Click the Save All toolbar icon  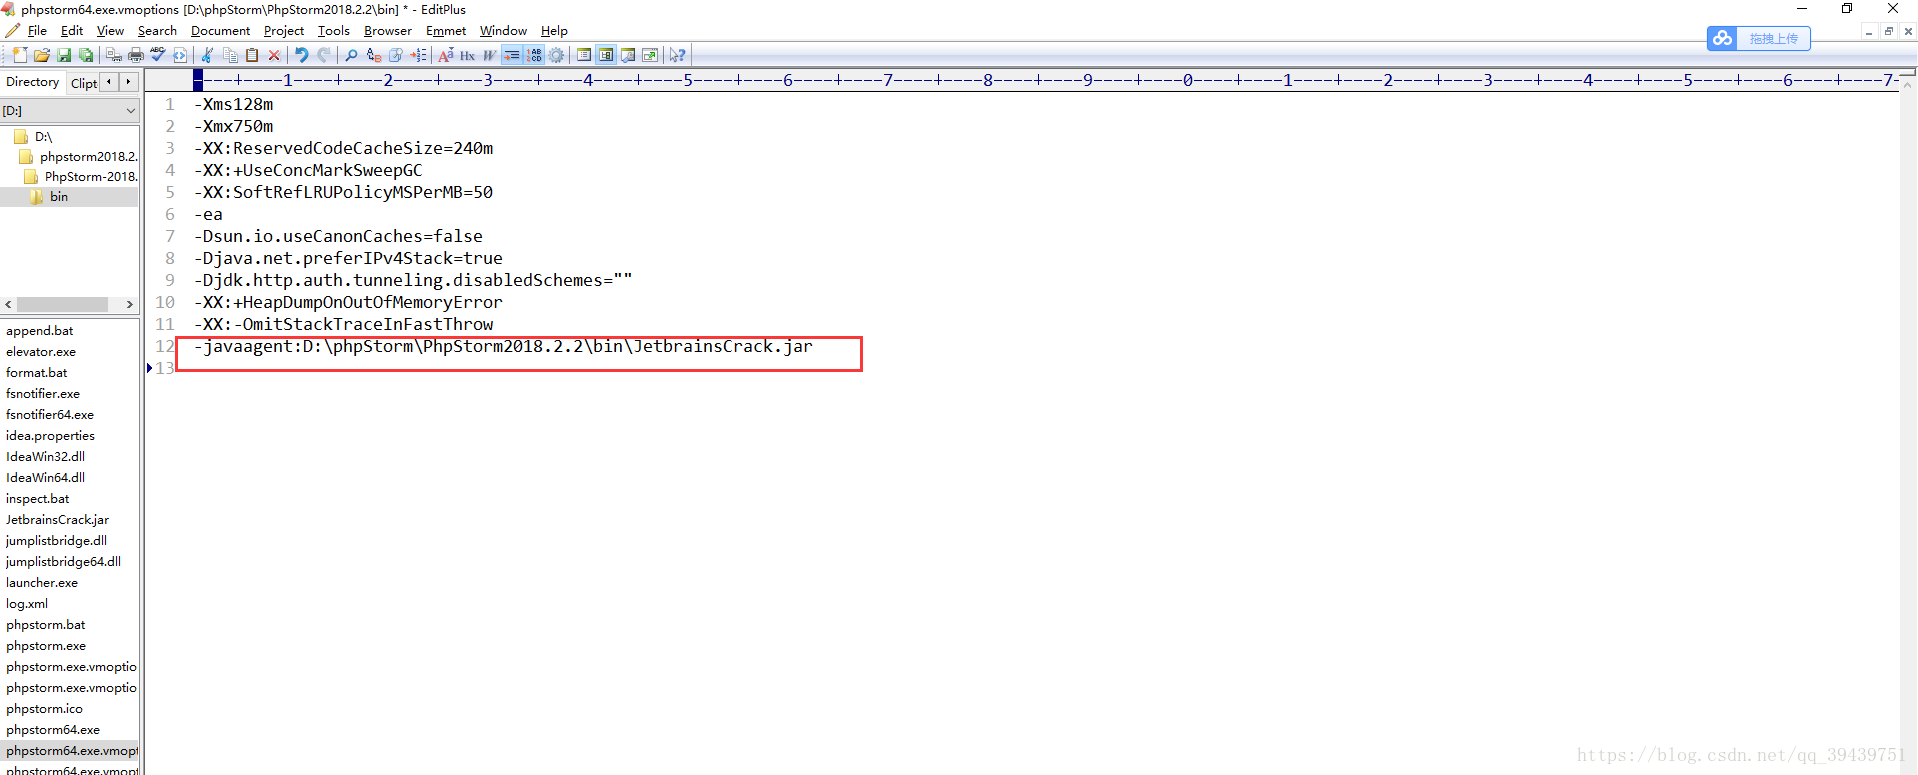pyautogui.click(x=86, y=55)
